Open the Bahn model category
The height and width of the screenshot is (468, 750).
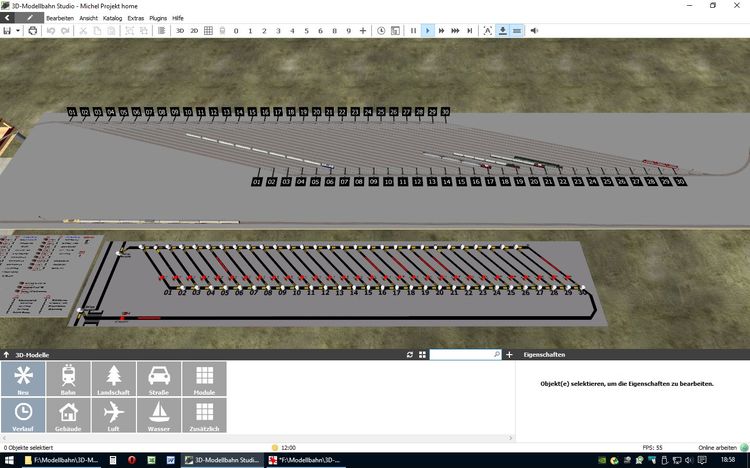click(68, 379)
